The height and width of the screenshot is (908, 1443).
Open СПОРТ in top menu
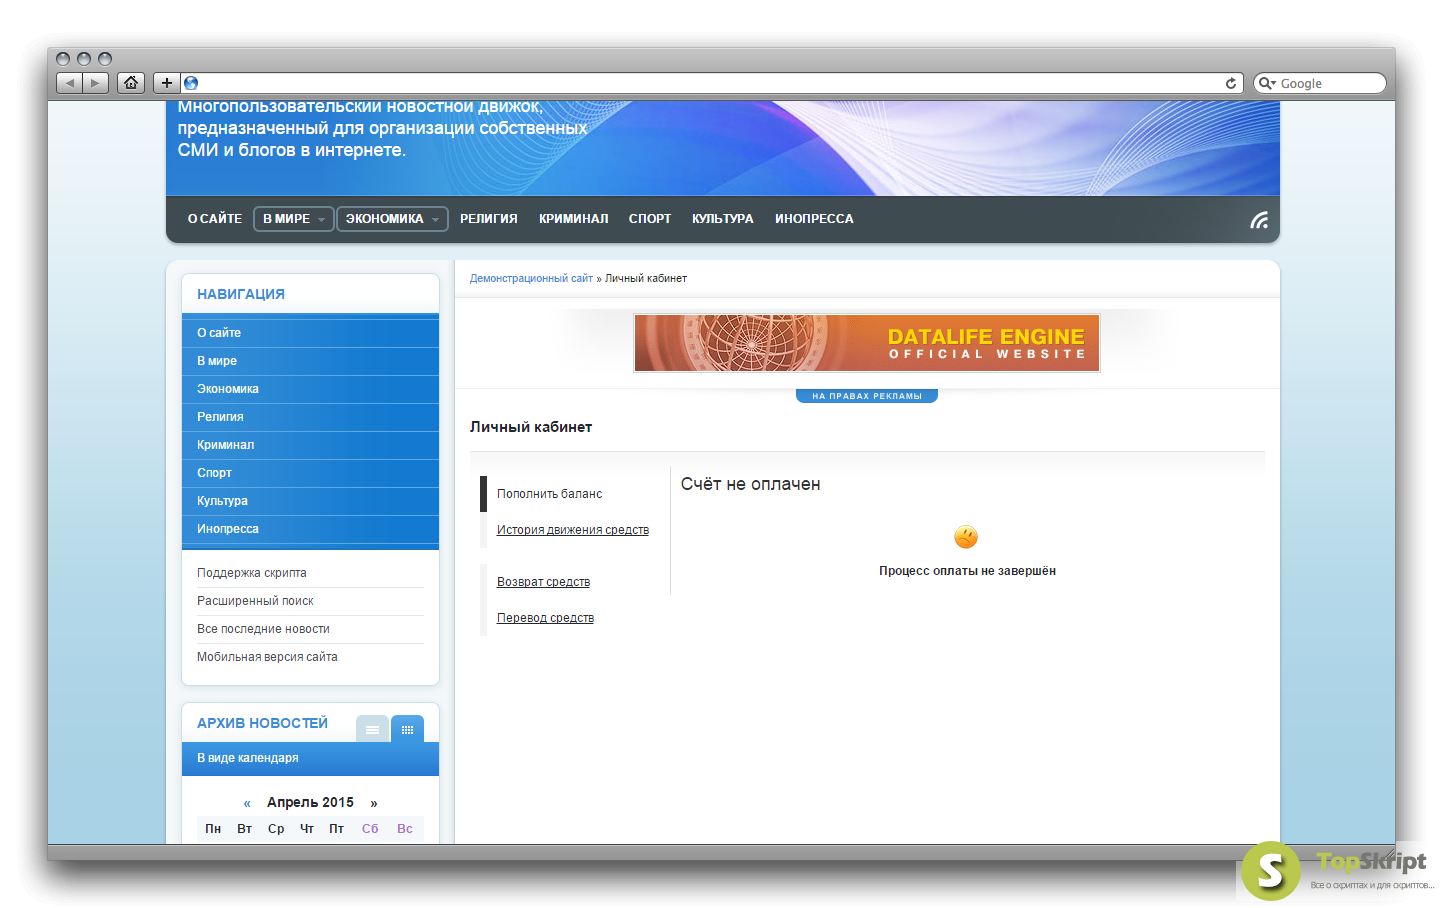point(650,219)
